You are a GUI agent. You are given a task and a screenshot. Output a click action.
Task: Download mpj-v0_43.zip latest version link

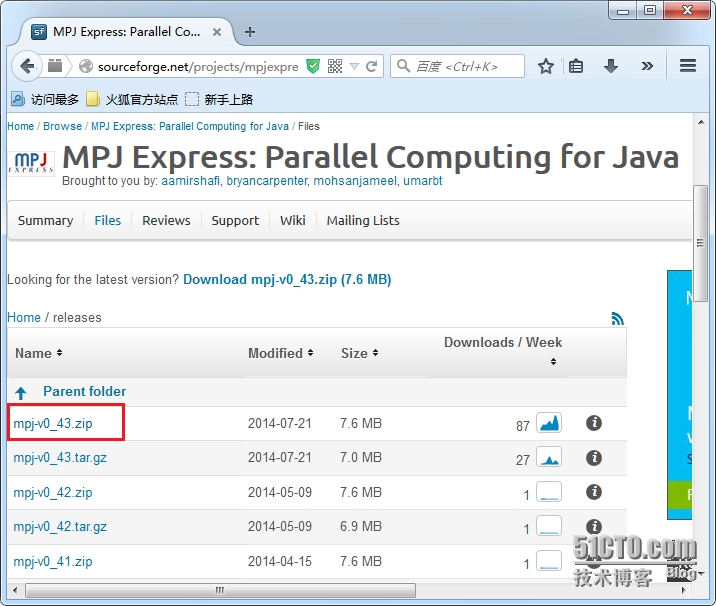tap(287, 279)
